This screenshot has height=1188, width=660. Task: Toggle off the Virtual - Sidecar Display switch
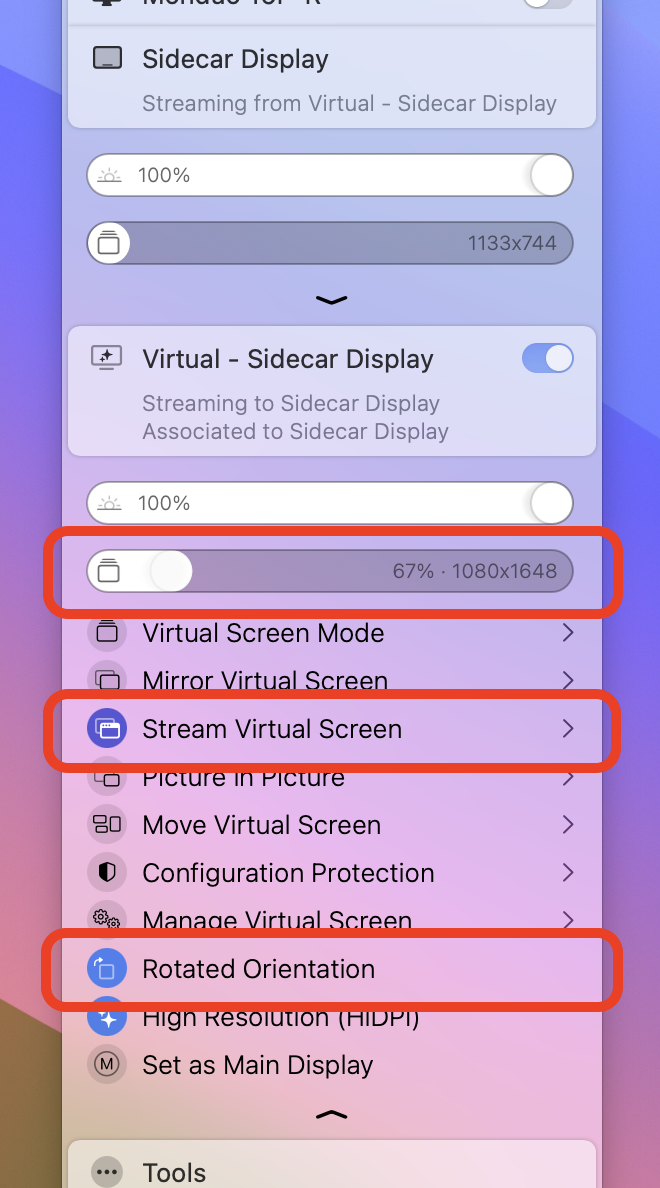click(x=547, y=358)
